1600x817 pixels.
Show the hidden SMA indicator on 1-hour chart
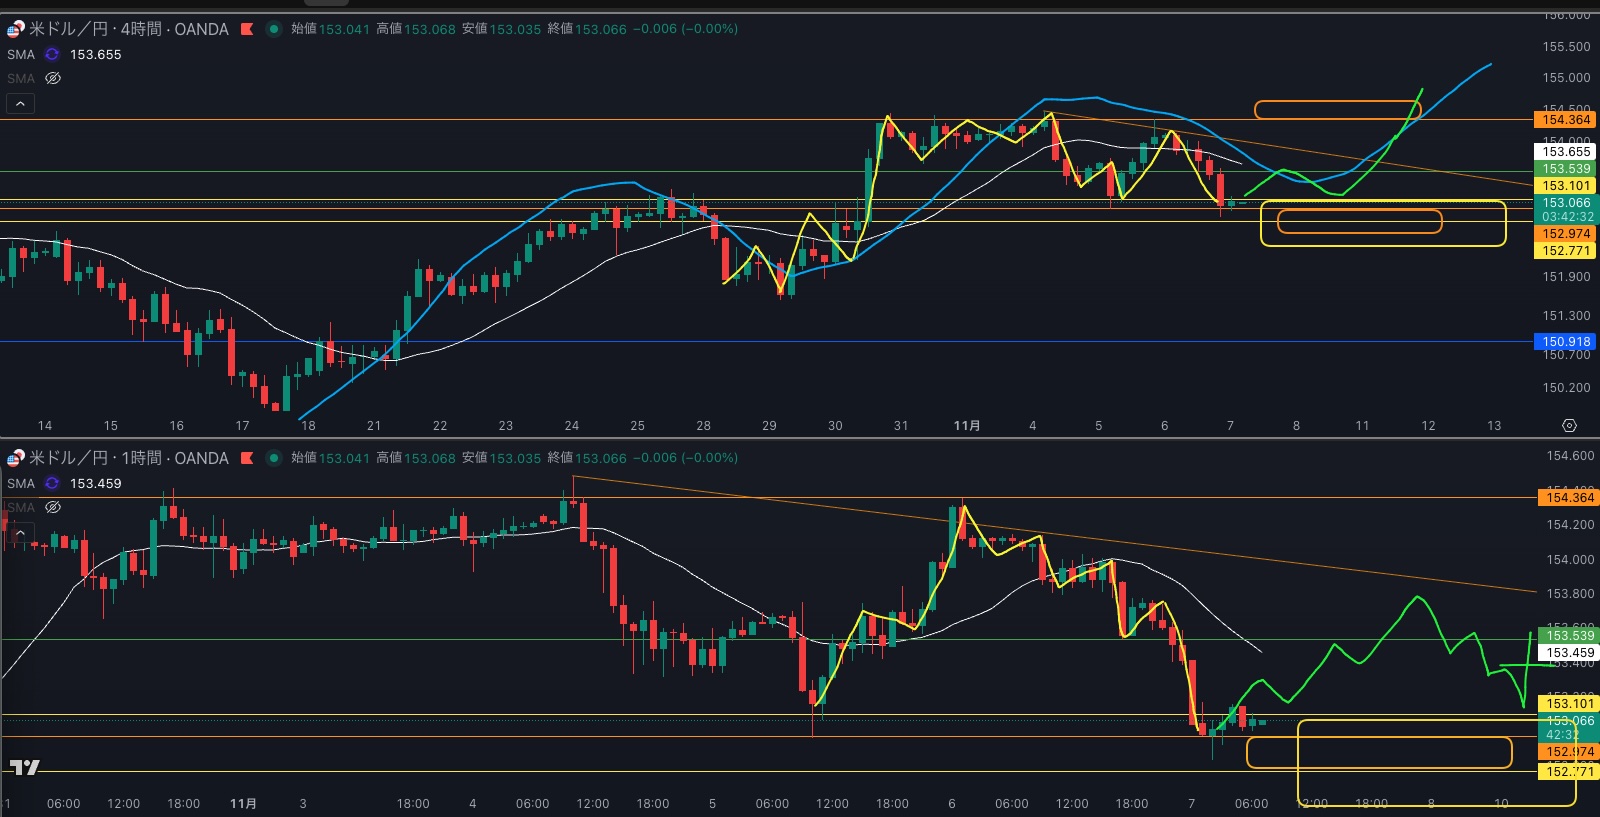tap(53, 507)
